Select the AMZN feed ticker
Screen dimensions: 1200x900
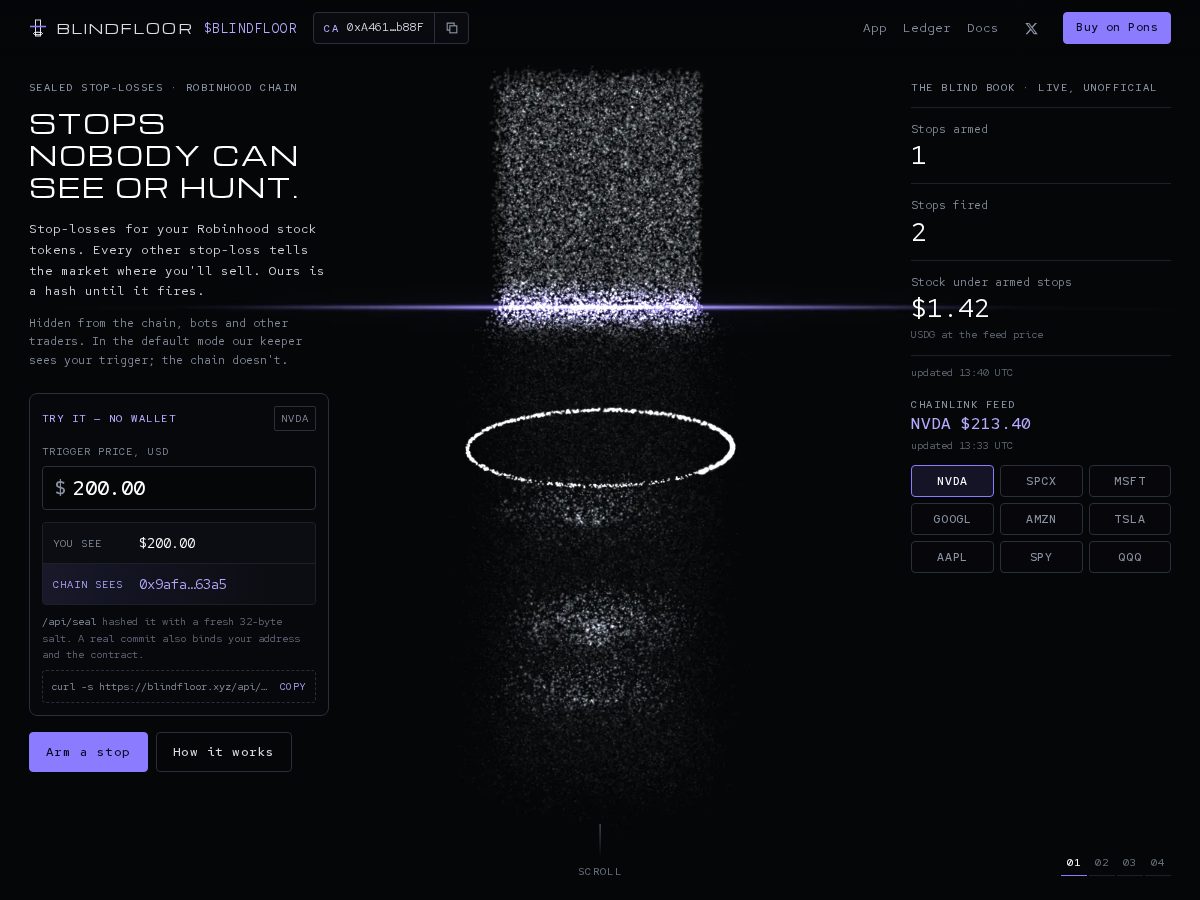[1041, 519]
